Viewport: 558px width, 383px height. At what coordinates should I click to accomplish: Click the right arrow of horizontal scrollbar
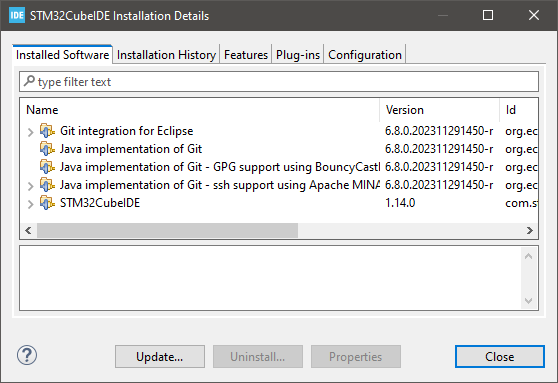530,231
